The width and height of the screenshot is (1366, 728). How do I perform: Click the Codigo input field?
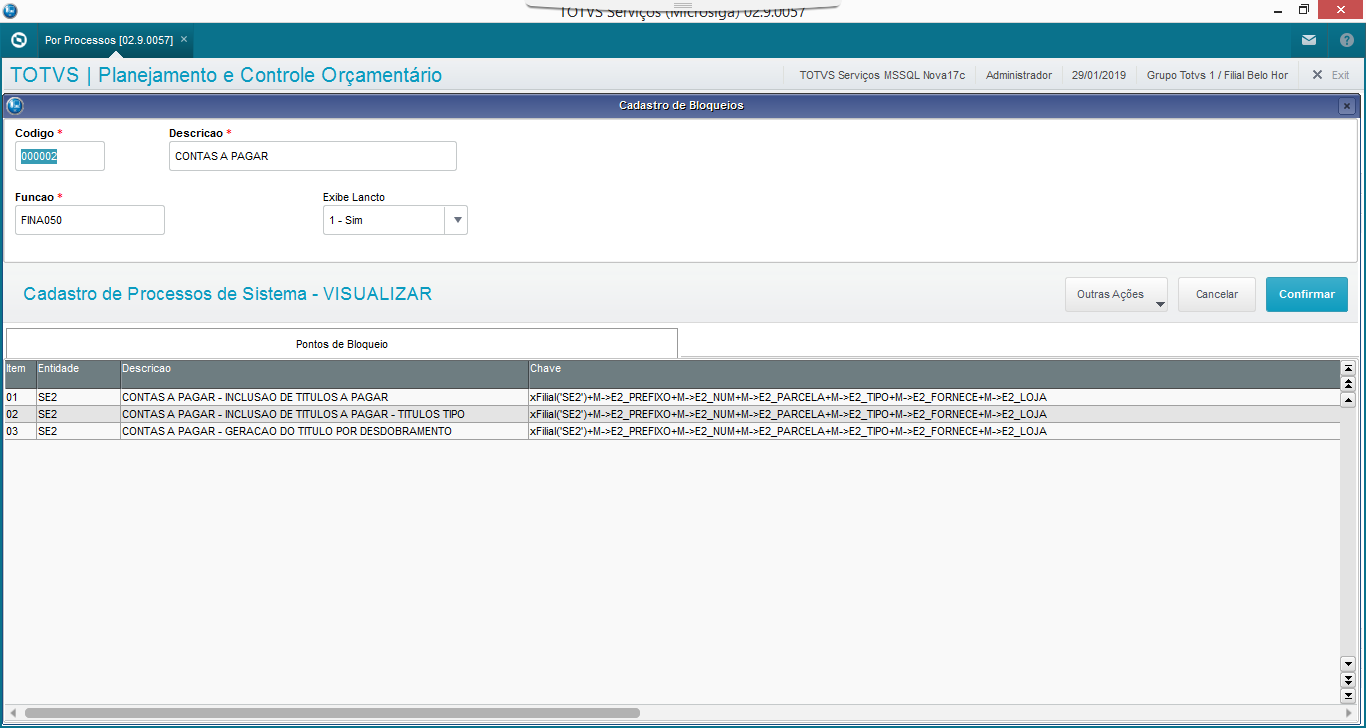pos(60,156)
